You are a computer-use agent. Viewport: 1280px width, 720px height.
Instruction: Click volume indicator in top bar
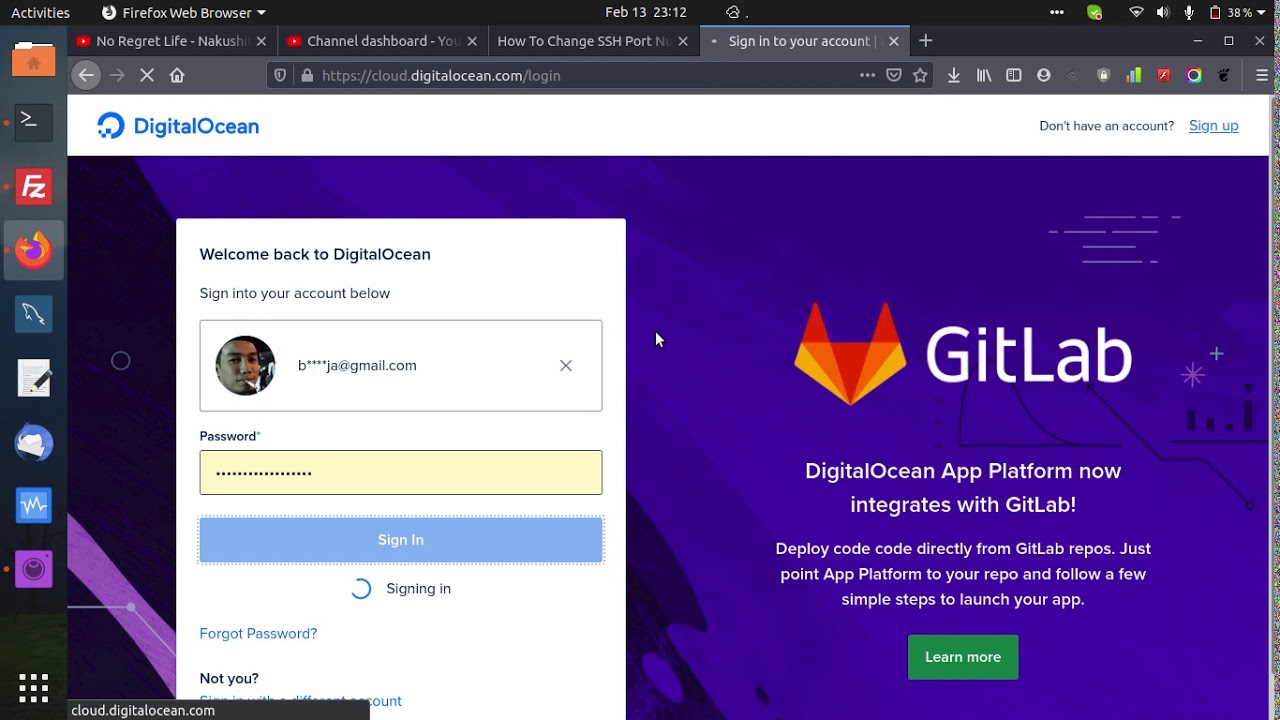point(1163,12)
